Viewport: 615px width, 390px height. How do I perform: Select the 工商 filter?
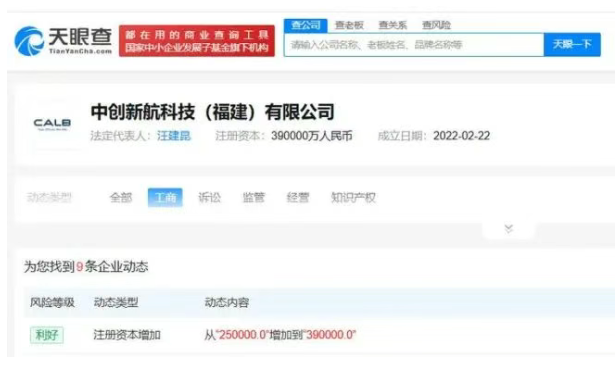165,197
